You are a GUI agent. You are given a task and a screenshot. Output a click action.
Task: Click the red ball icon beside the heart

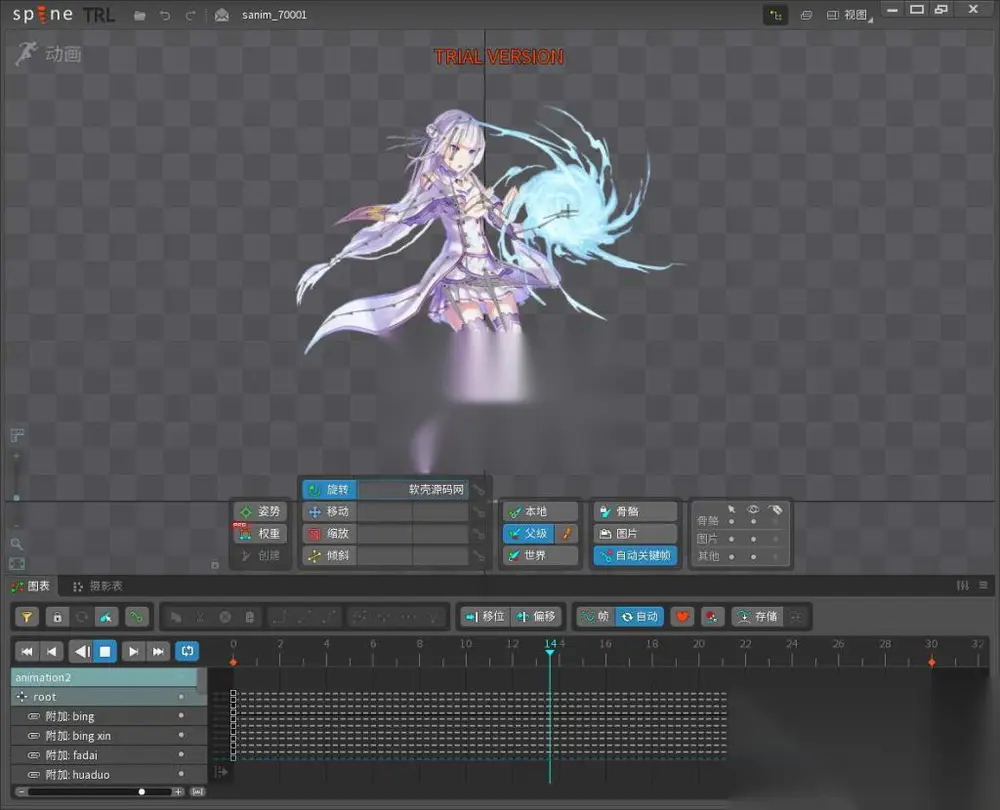712,617
